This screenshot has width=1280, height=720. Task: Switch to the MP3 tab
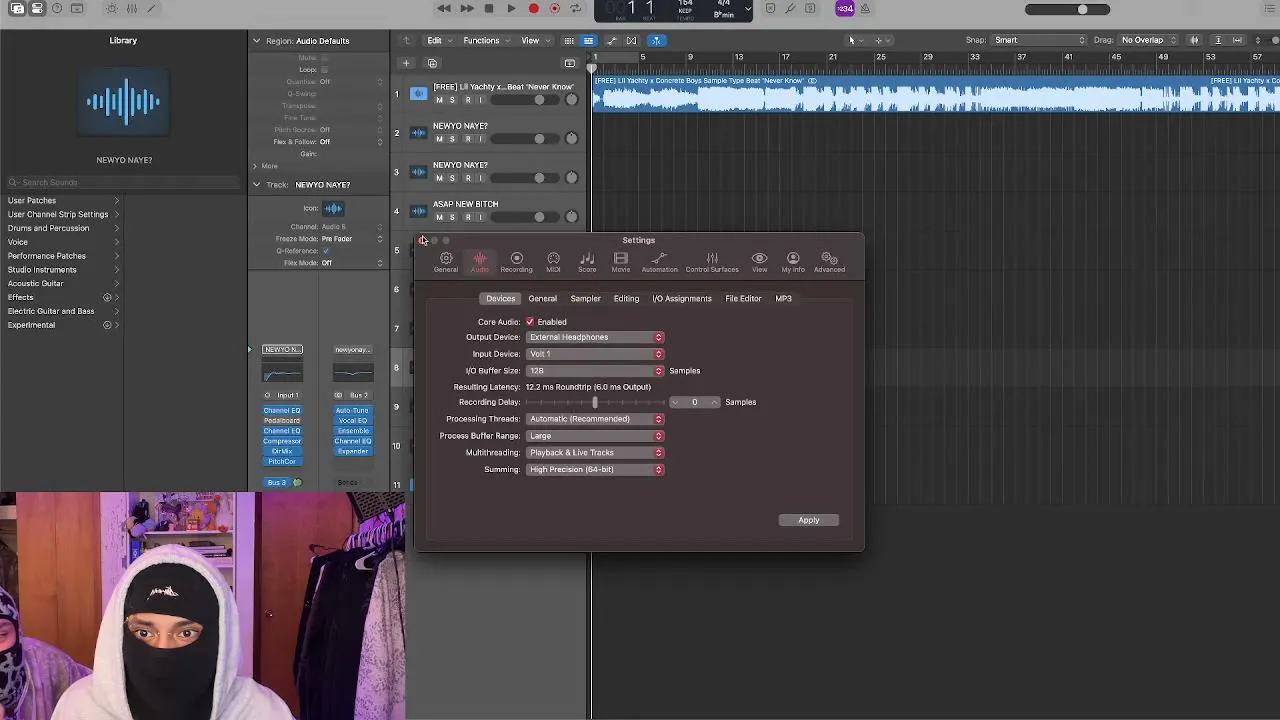(x=783, y=298)
